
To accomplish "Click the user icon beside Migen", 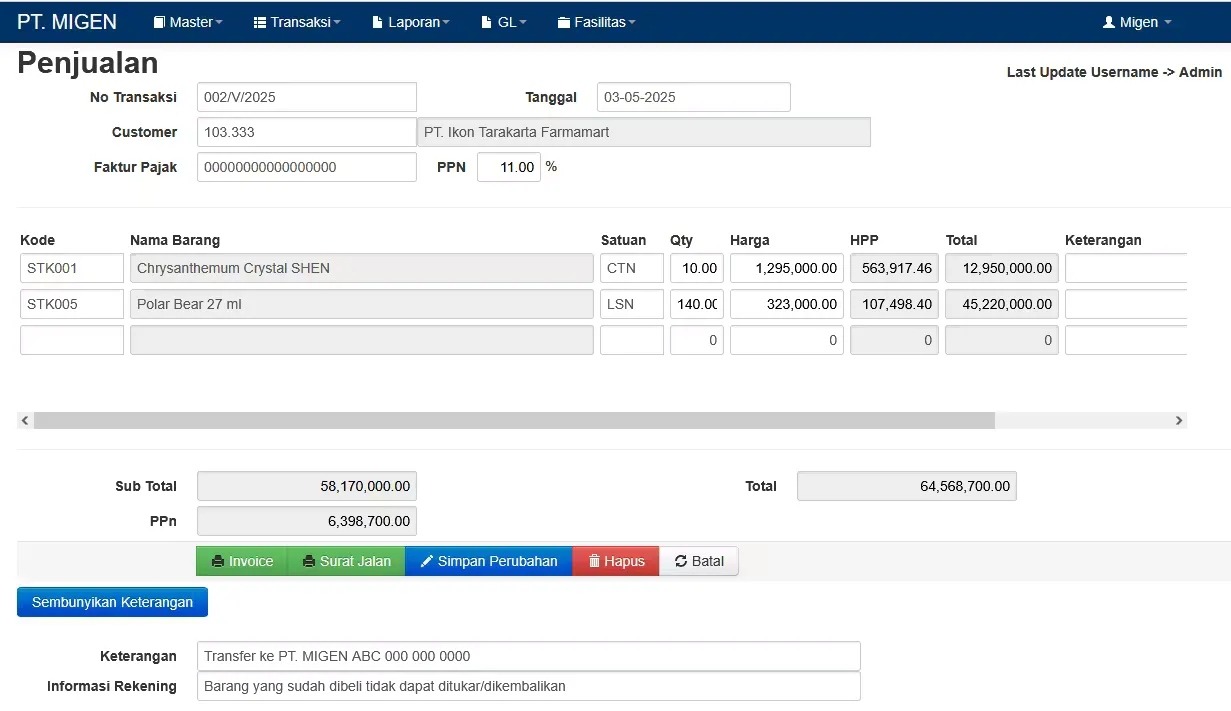I will point(1109,22).
